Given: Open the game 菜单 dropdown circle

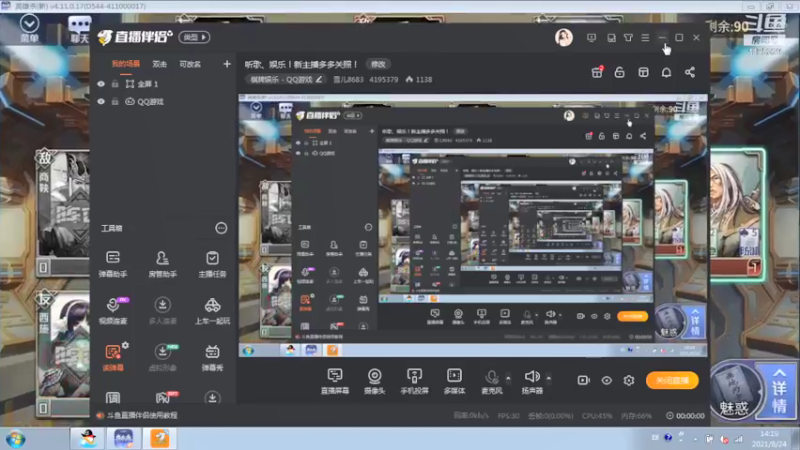Looking at the screenshot, I should [x=29, y=23].
